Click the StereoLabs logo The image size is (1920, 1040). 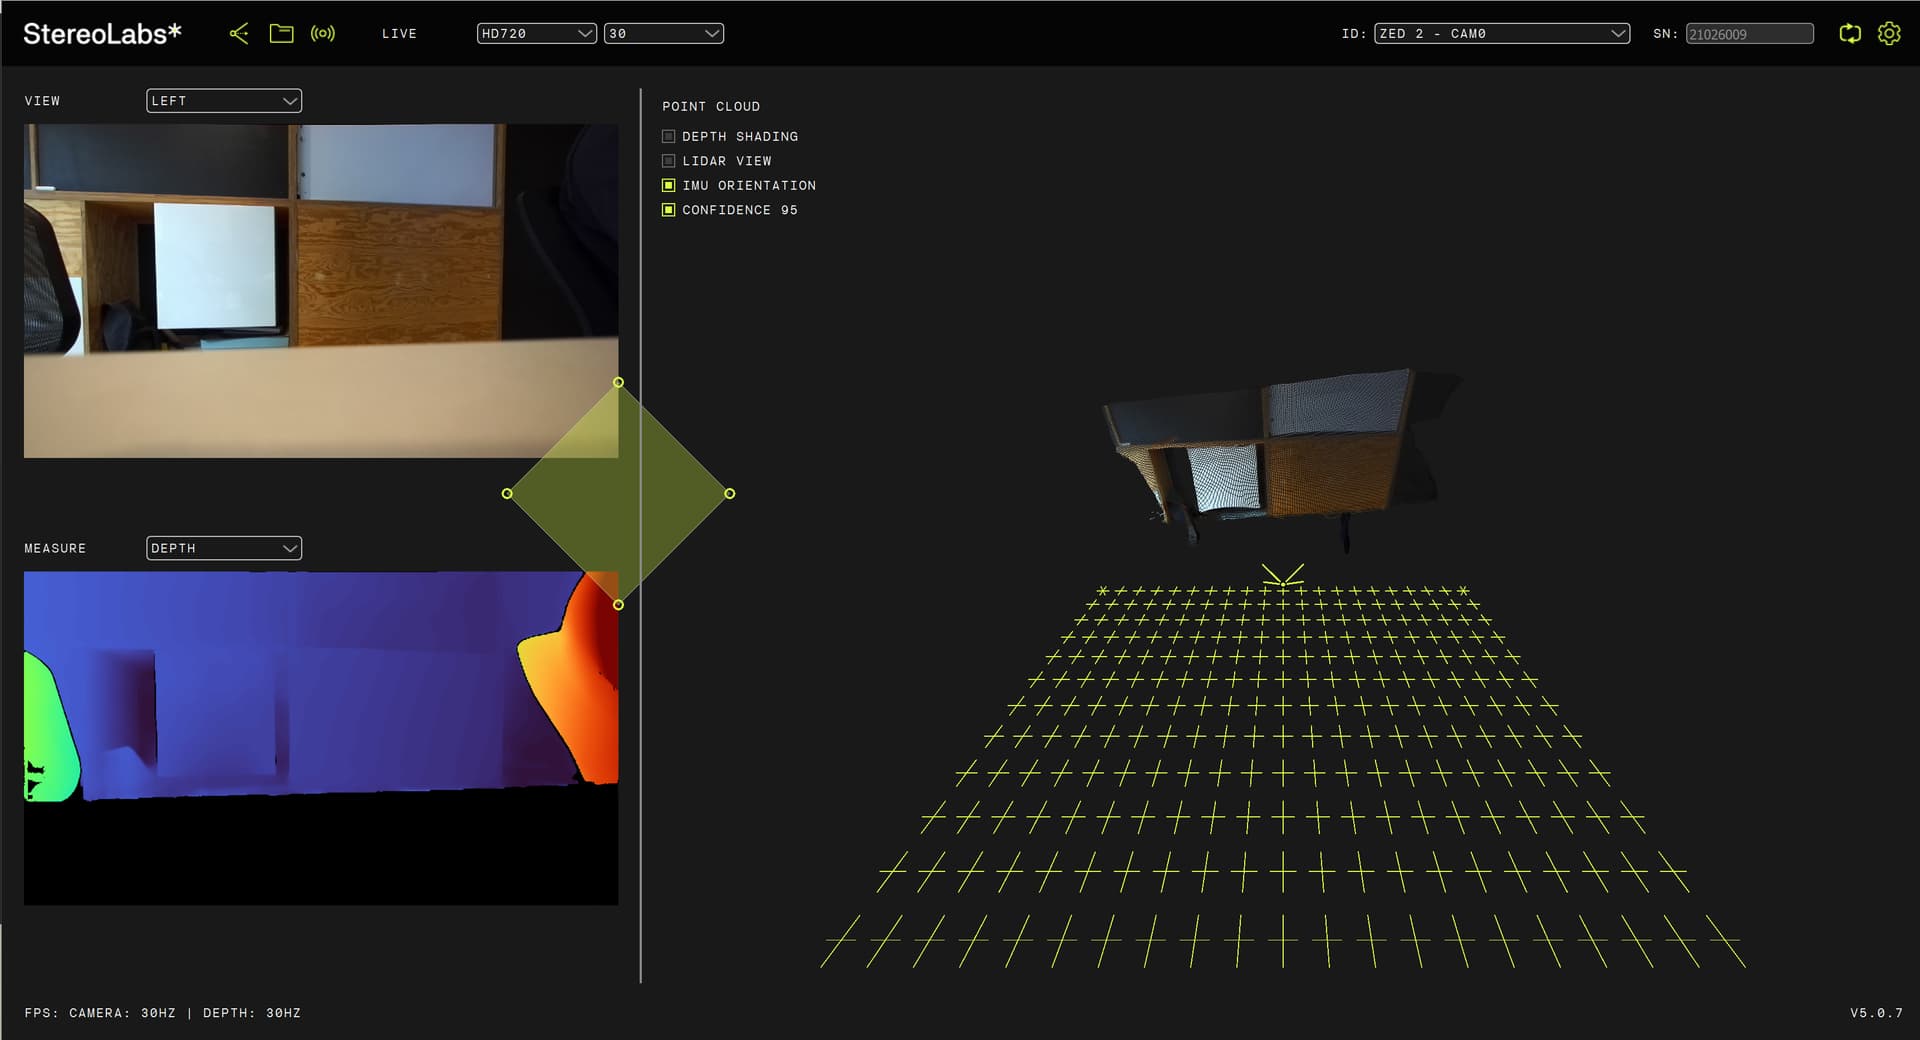pyautogui.click(x=102, y=34)
